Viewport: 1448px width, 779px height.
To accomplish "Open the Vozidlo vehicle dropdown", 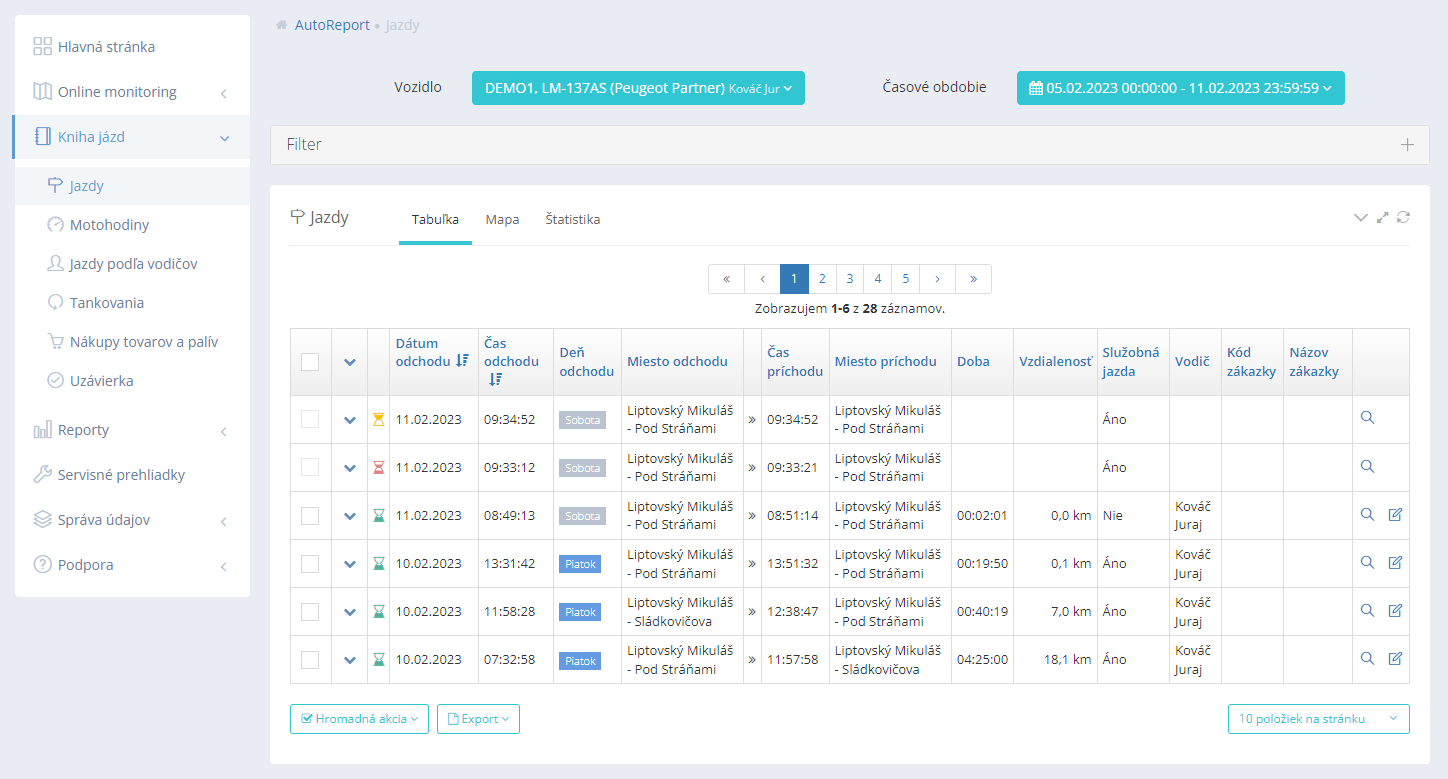I will [x=638, y=88].
